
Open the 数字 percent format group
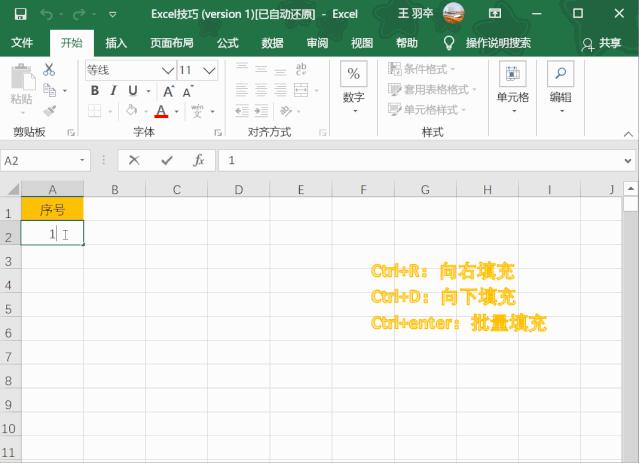pyautogui.click(x=353, y=87)
